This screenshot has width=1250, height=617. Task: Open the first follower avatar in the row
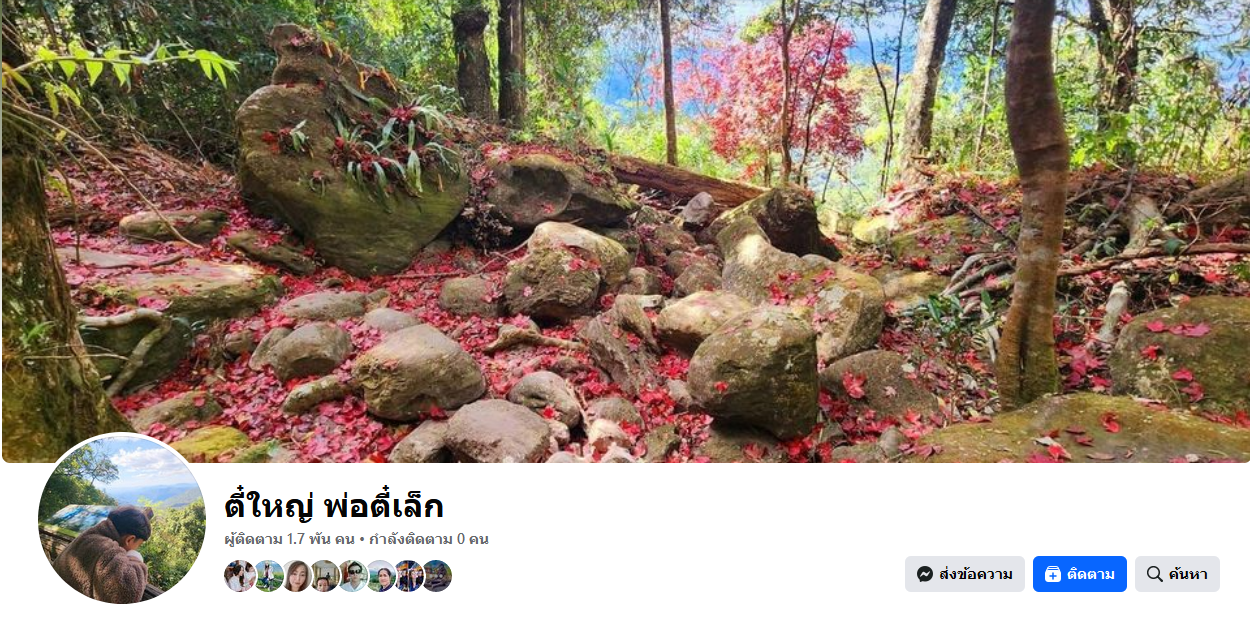click(x=240, y=576)
